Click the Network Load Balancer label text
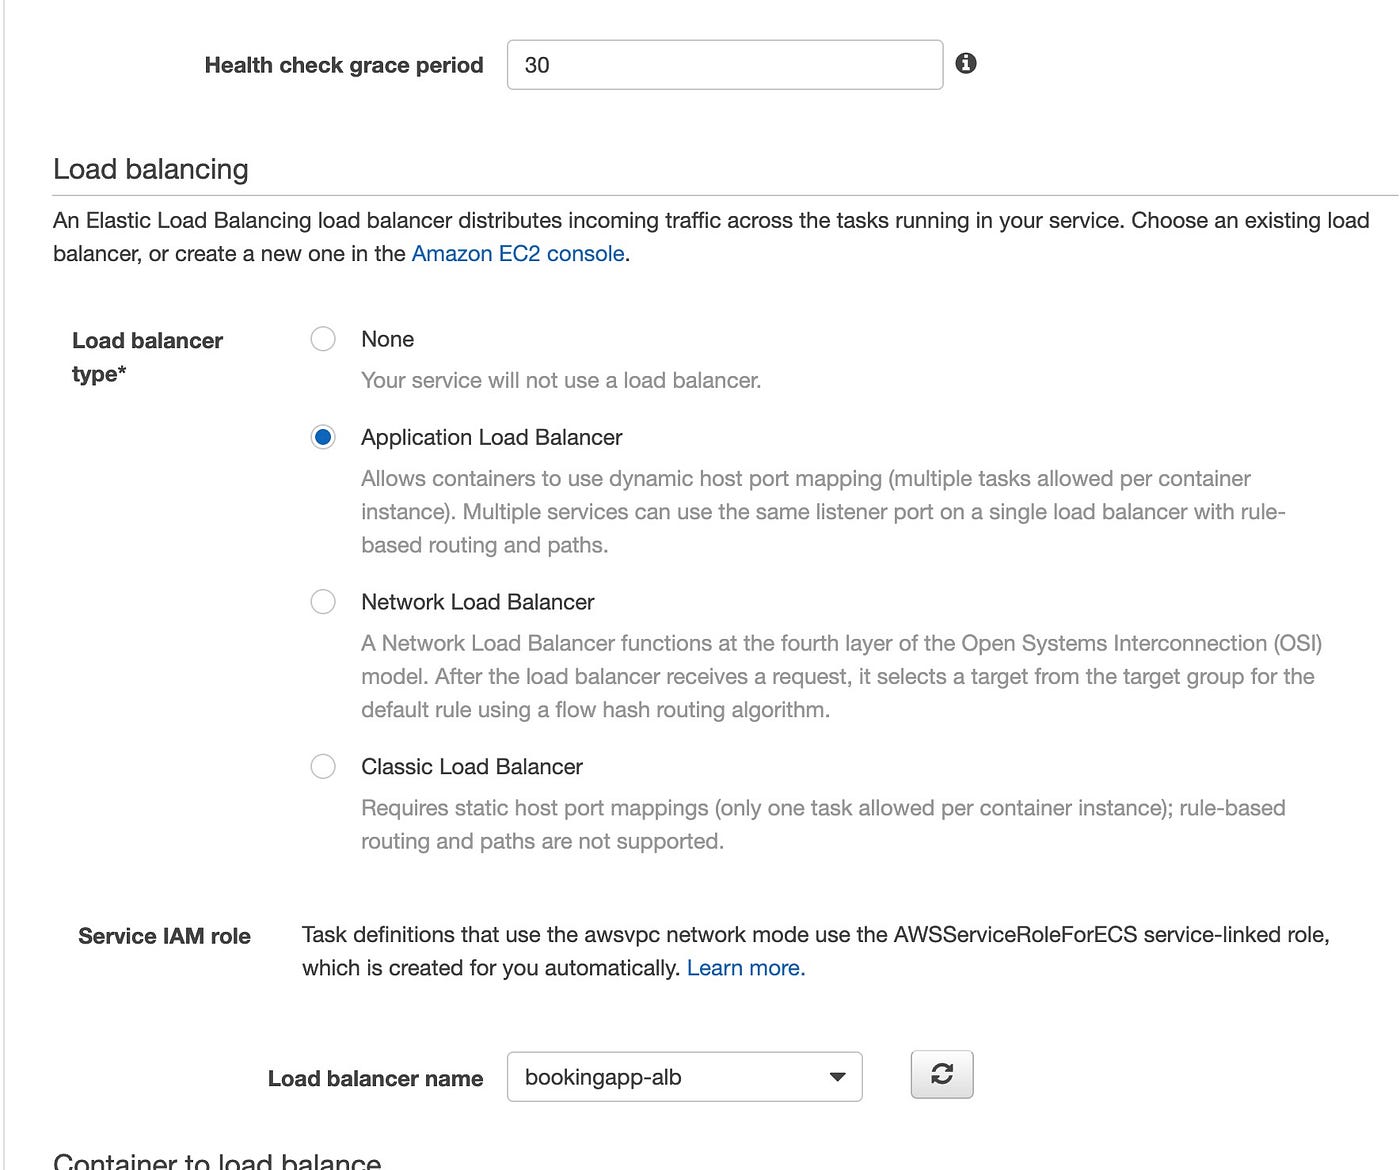This screenshot has width=1400, height=1170. (477, 602)
